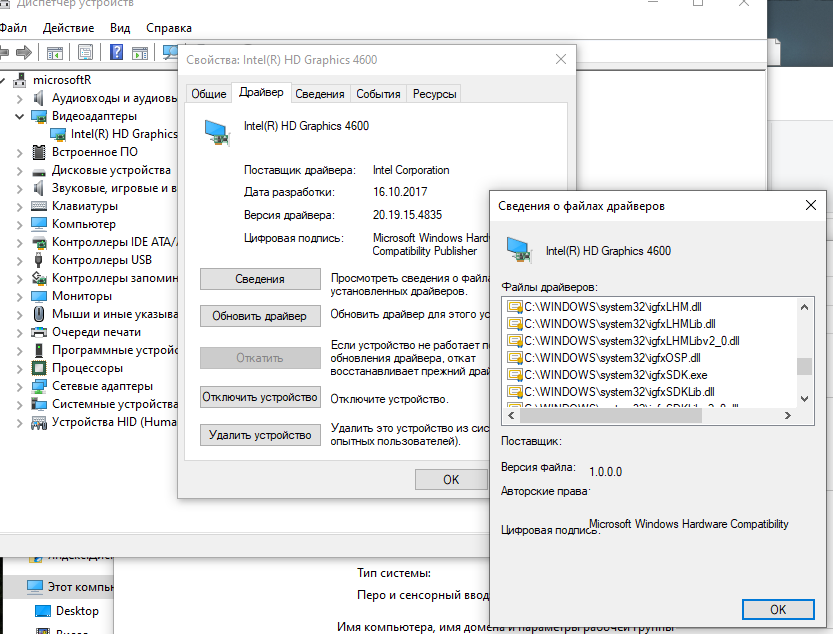Click the blue Help question mark toolbar icon
833x634 pixels.
point(116,52)
